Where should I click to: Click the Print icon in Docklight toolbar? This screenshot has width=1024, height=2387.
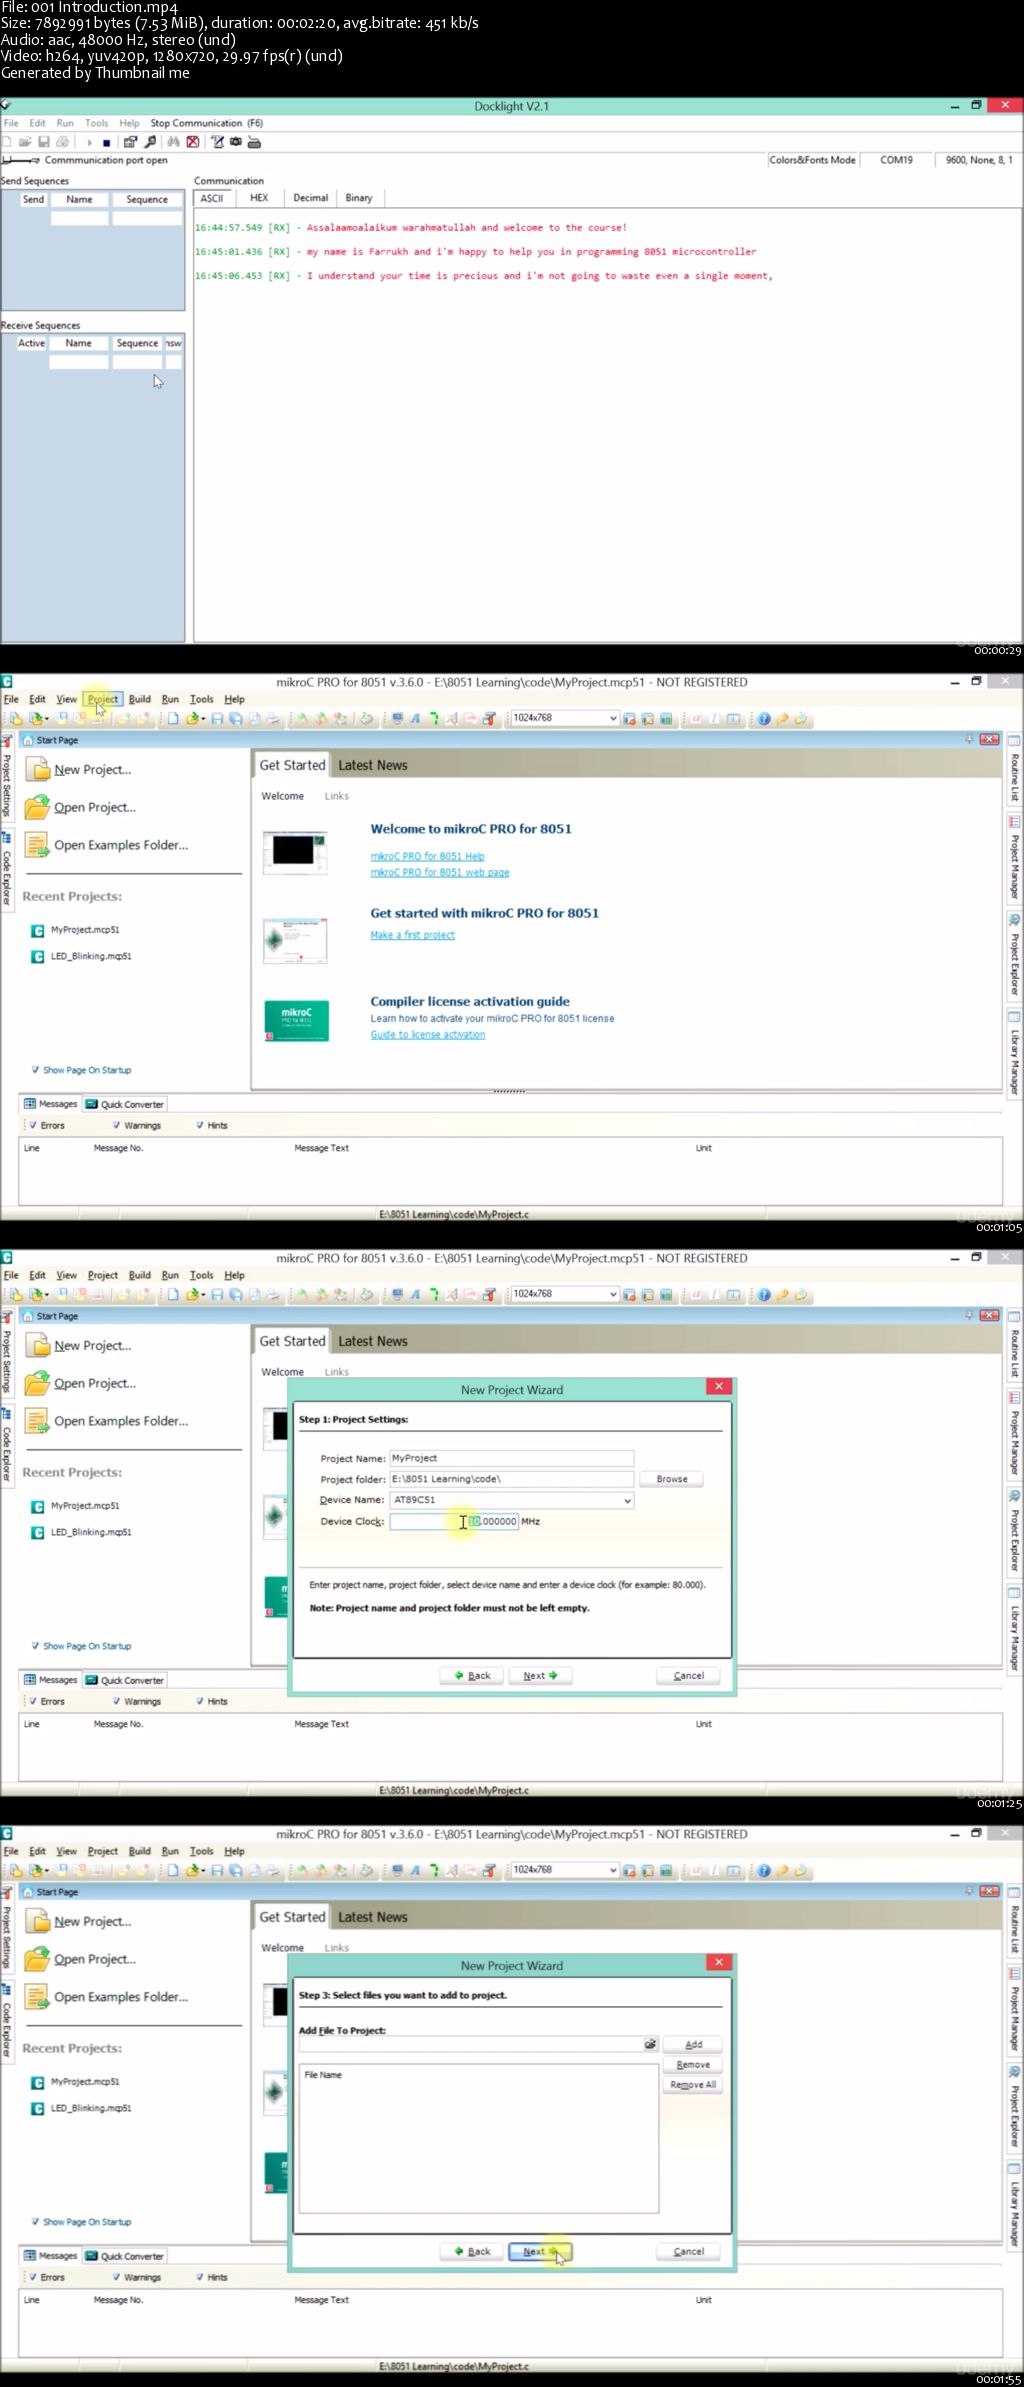coord(63,142)
